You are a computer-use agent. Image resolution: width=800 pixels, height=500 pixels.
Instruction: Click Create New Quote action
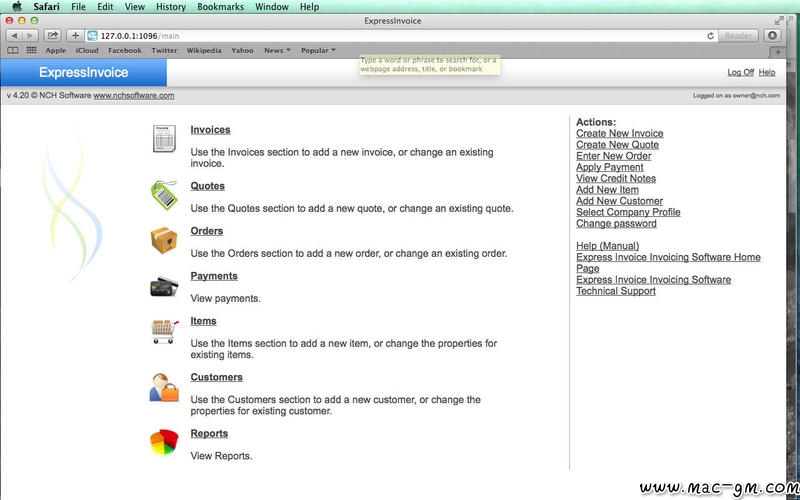tap(617, 144)
